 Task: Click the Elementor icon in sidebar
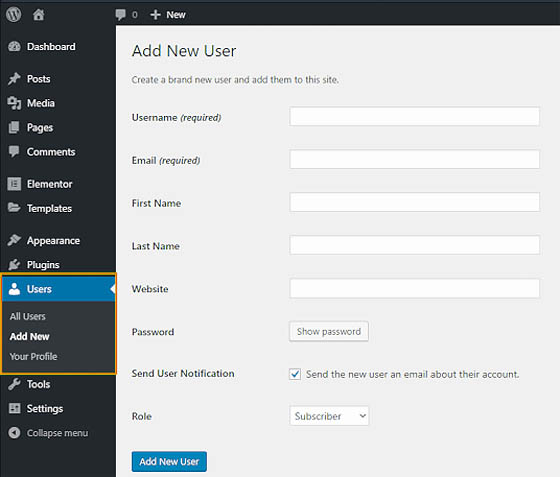[14, 184]
